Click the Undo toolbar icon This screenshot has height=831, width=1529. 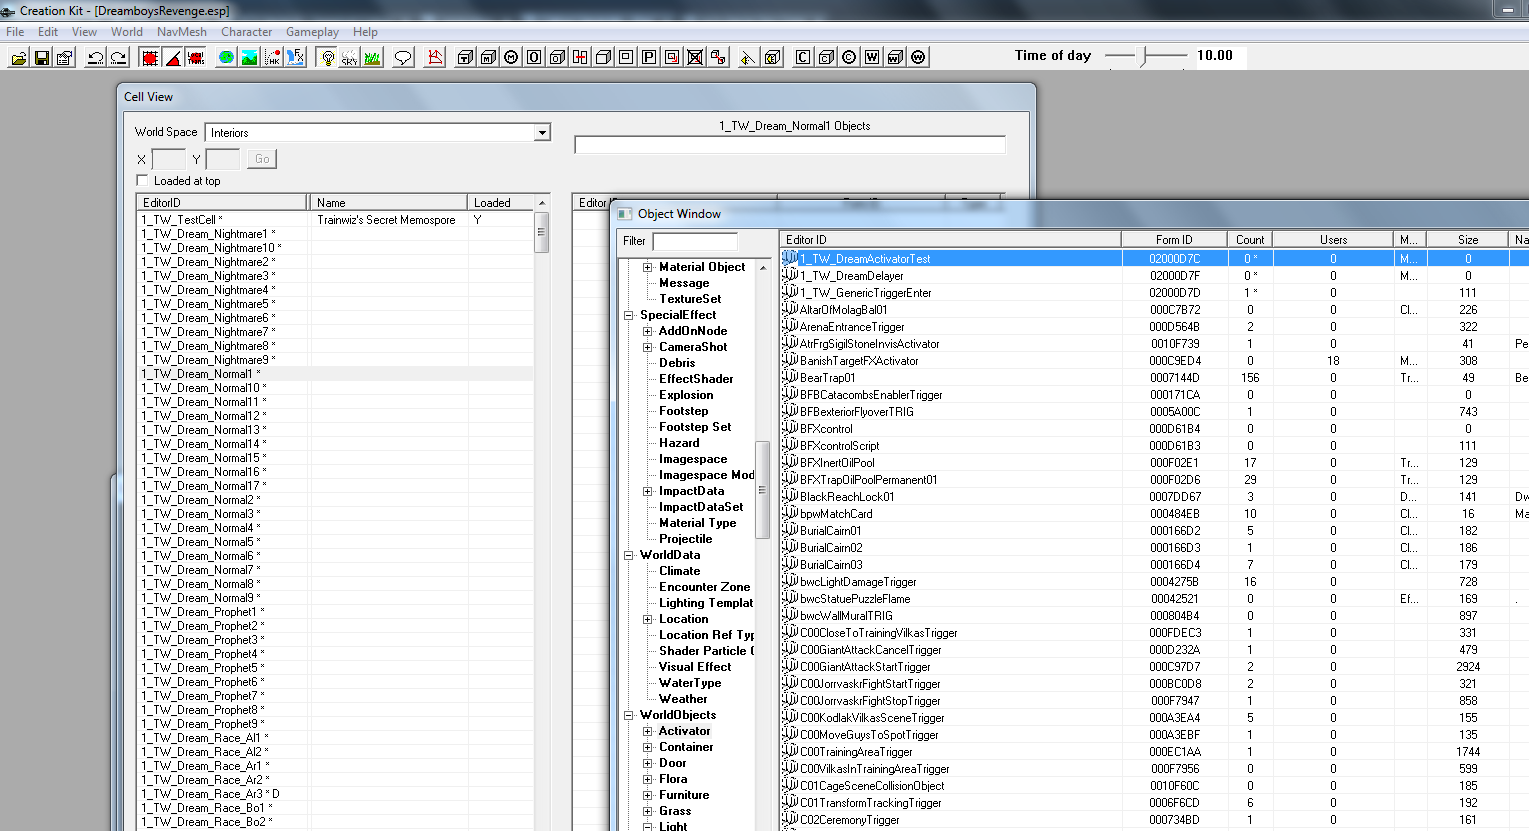click(95, 58)
